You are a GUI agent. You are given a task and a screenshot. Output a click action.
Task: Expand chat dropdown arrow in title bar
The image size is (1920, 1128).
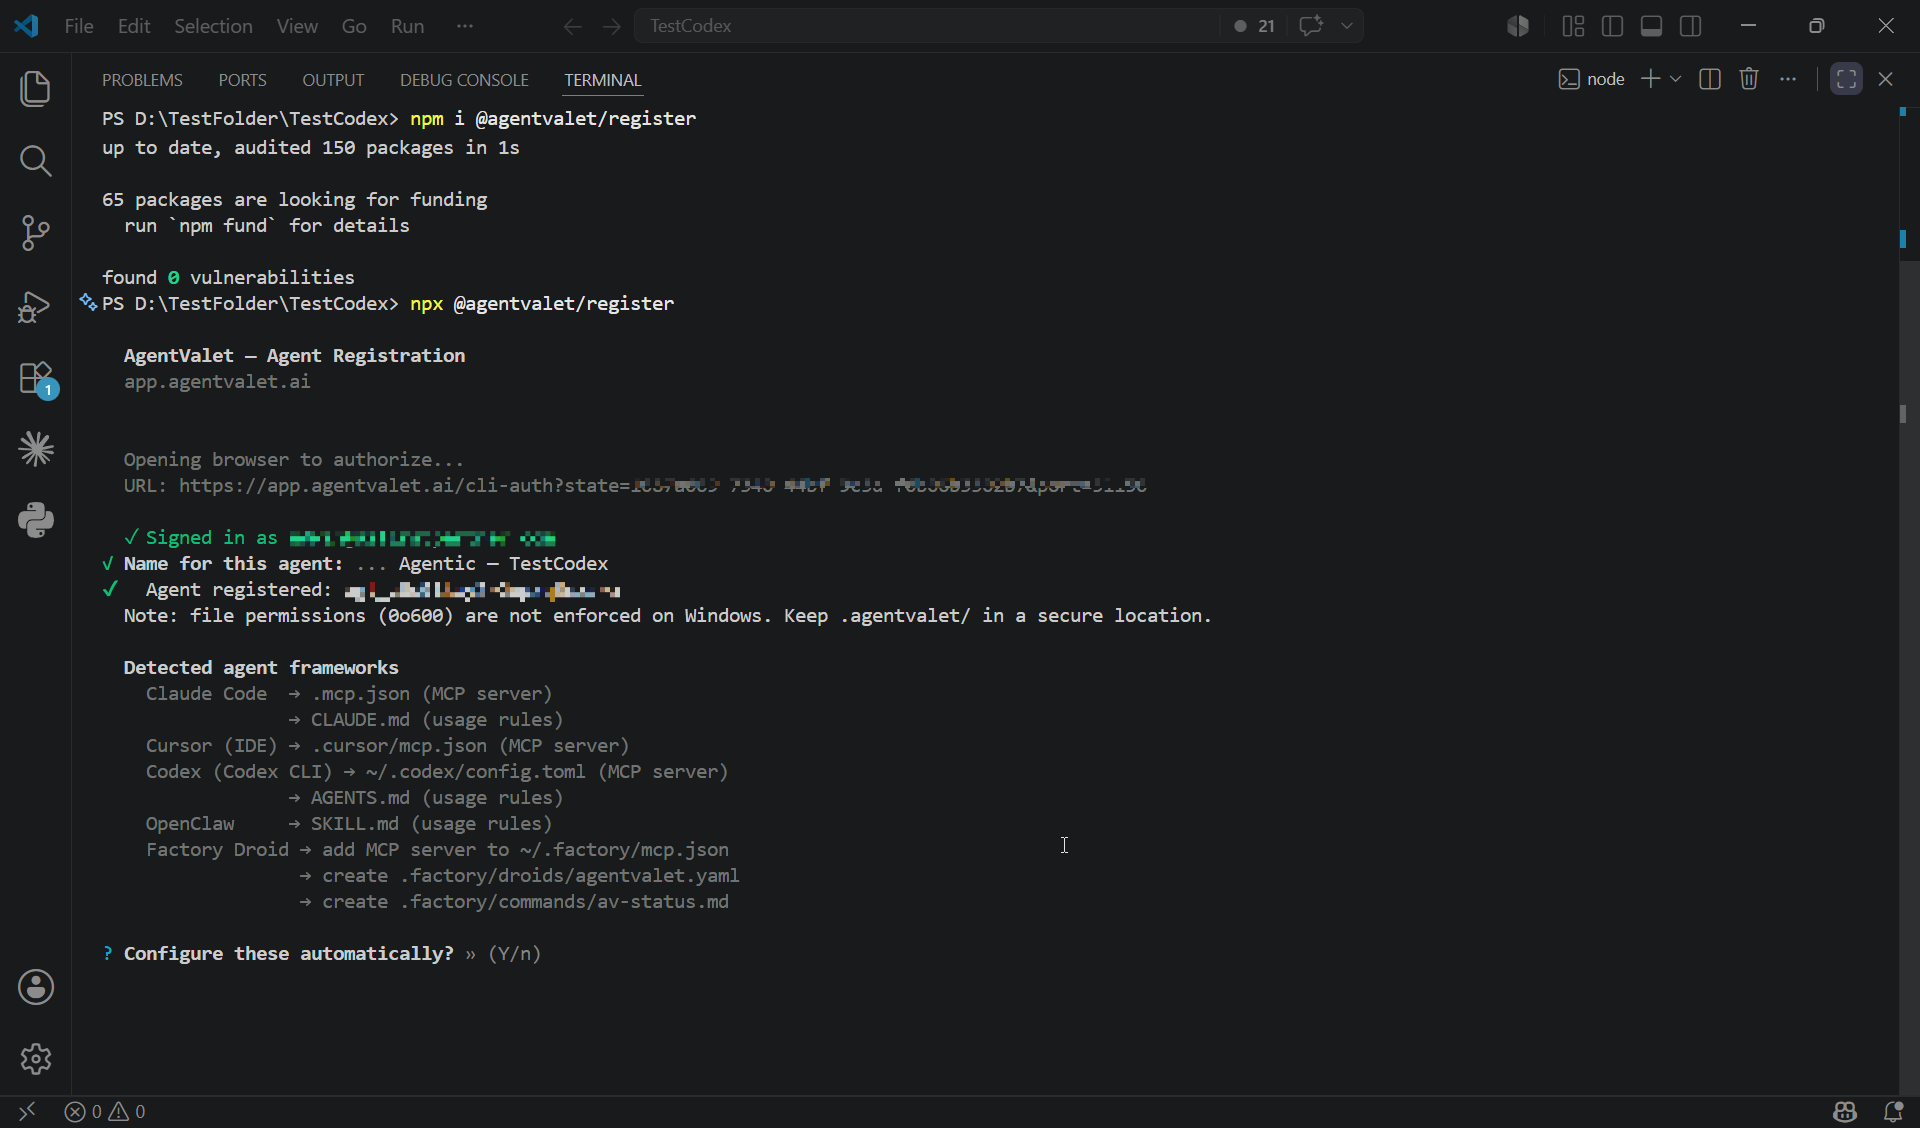coord(1347,26)
